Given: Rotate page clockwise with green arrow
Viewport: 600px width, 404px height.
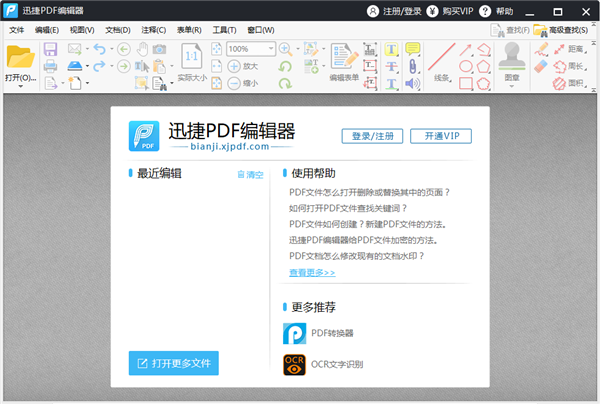Looking at the screenshot, I should pos(285,83).
